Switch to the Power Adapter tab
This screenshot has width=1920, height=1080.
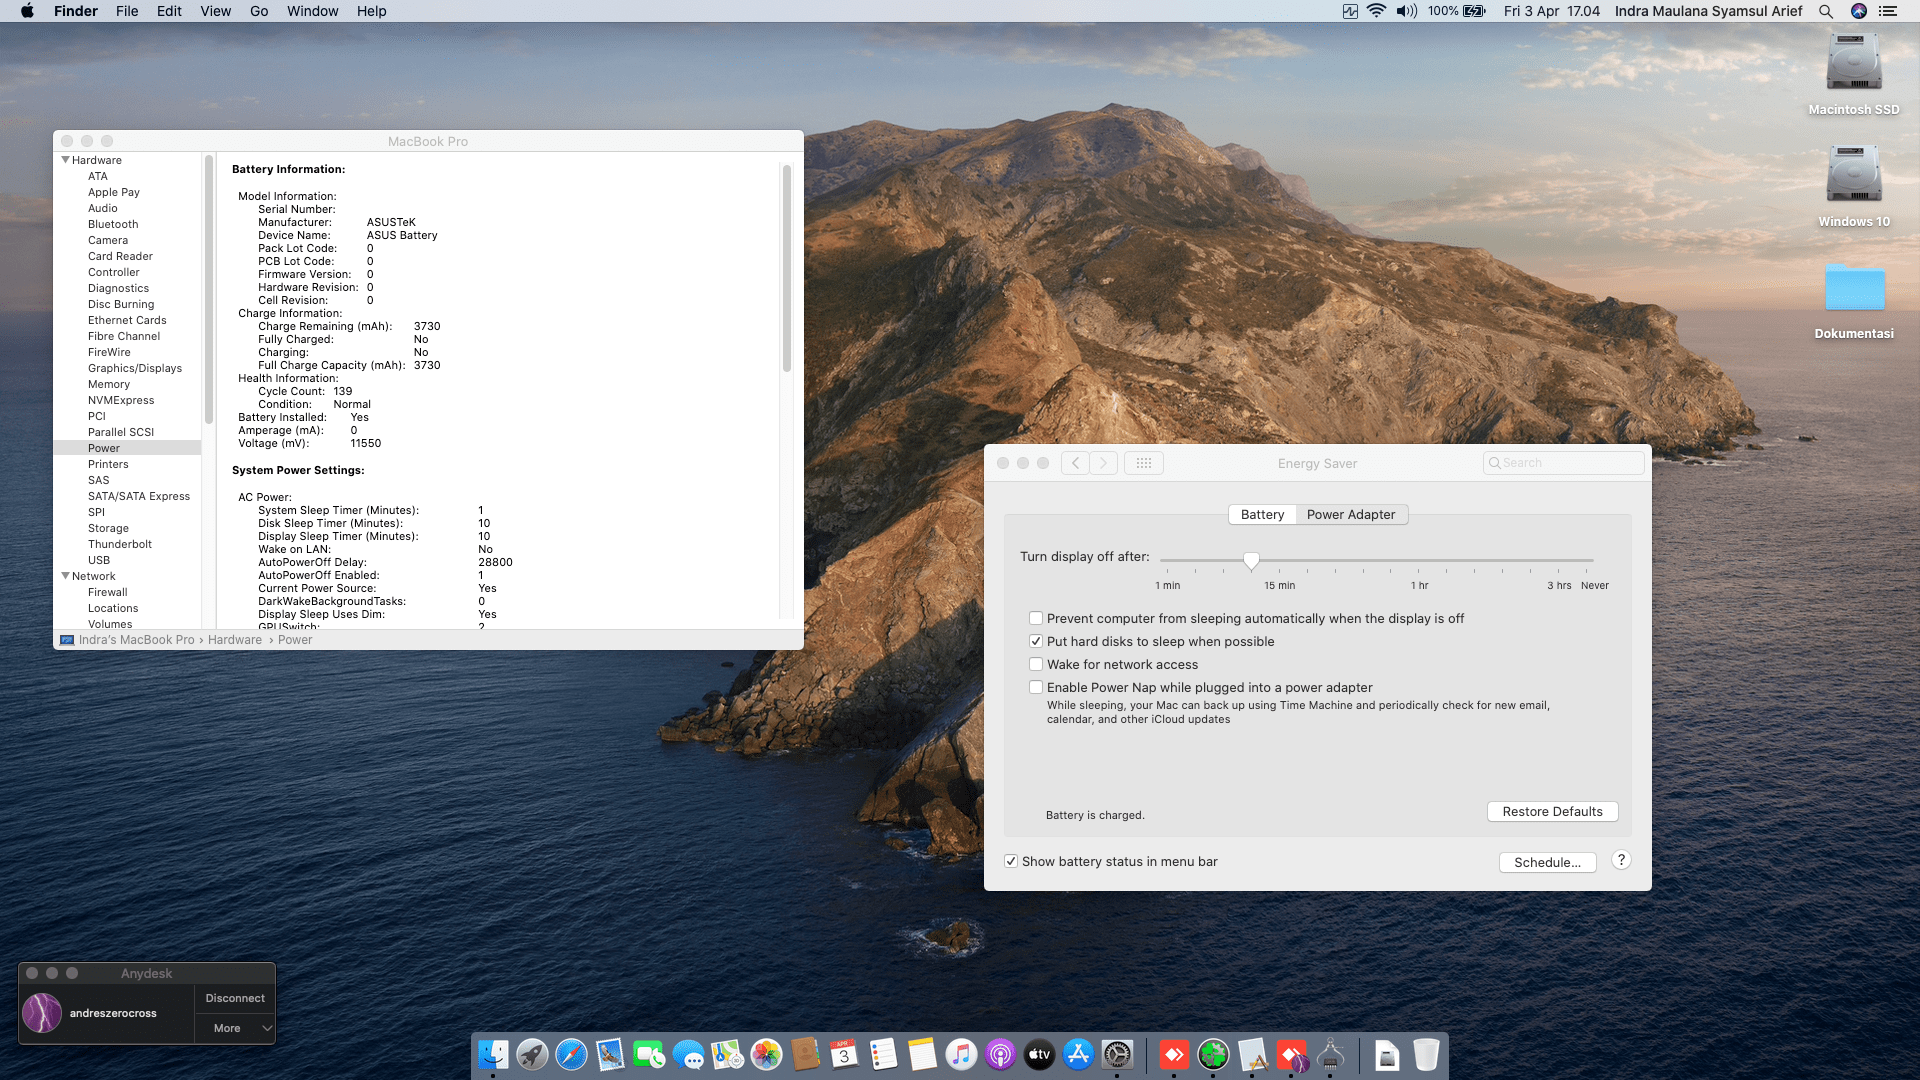1350,514
